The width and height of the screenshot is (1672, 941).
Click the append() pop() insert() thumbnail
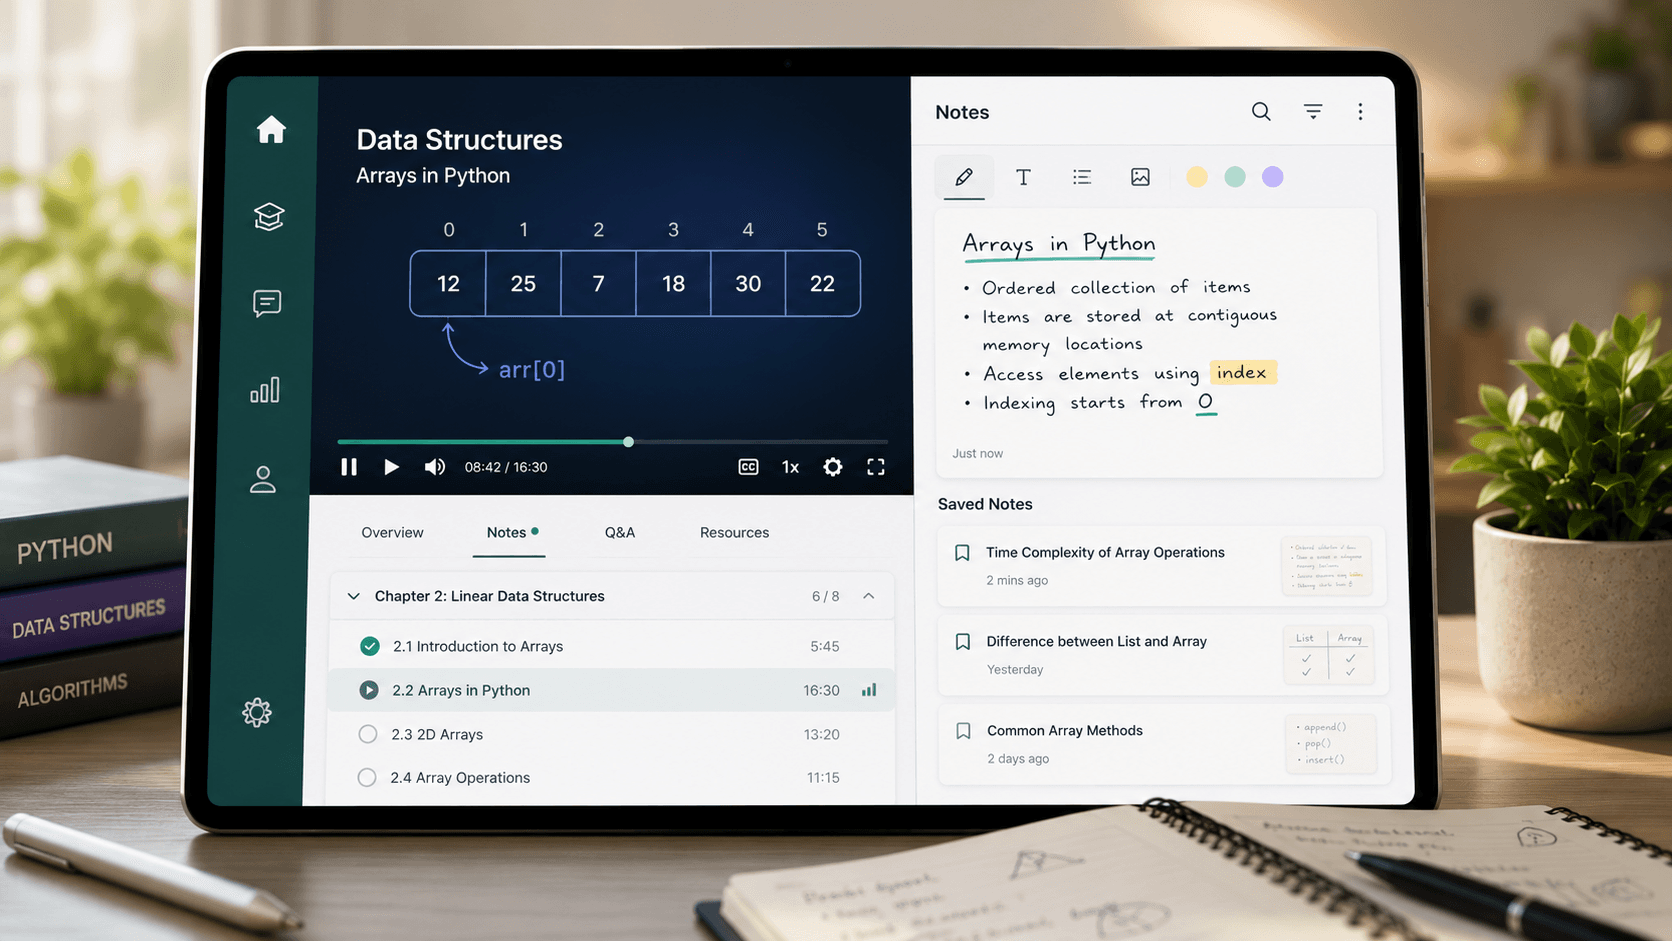pos(1330,743)
